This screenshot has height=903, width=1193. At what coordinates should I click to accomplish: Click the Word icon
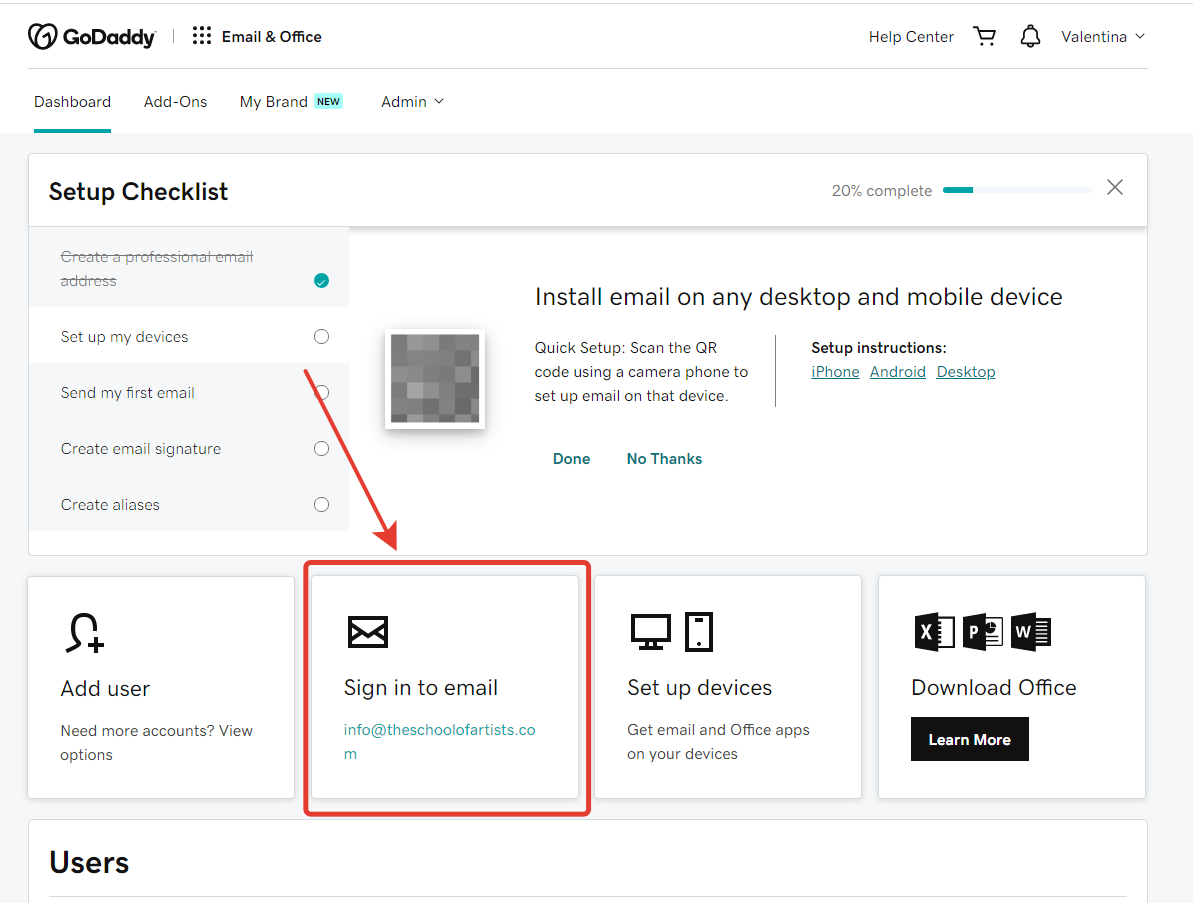(x=1031, y=632)
